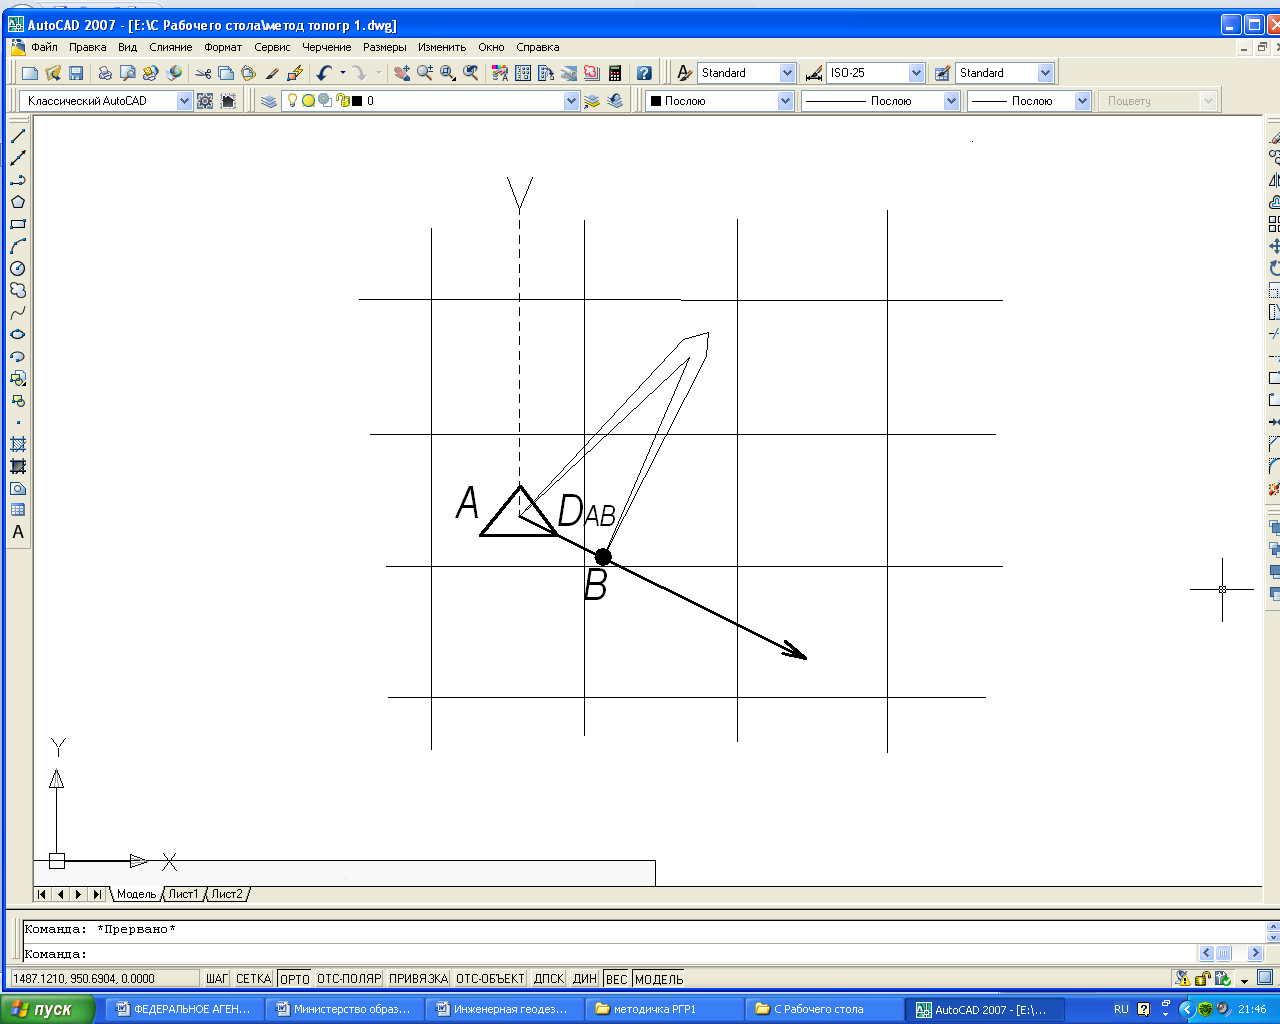Click the МОДЕЛЬ status bar button
Viewport: 1280px width, 1024px height.
[x=659, y=979]
